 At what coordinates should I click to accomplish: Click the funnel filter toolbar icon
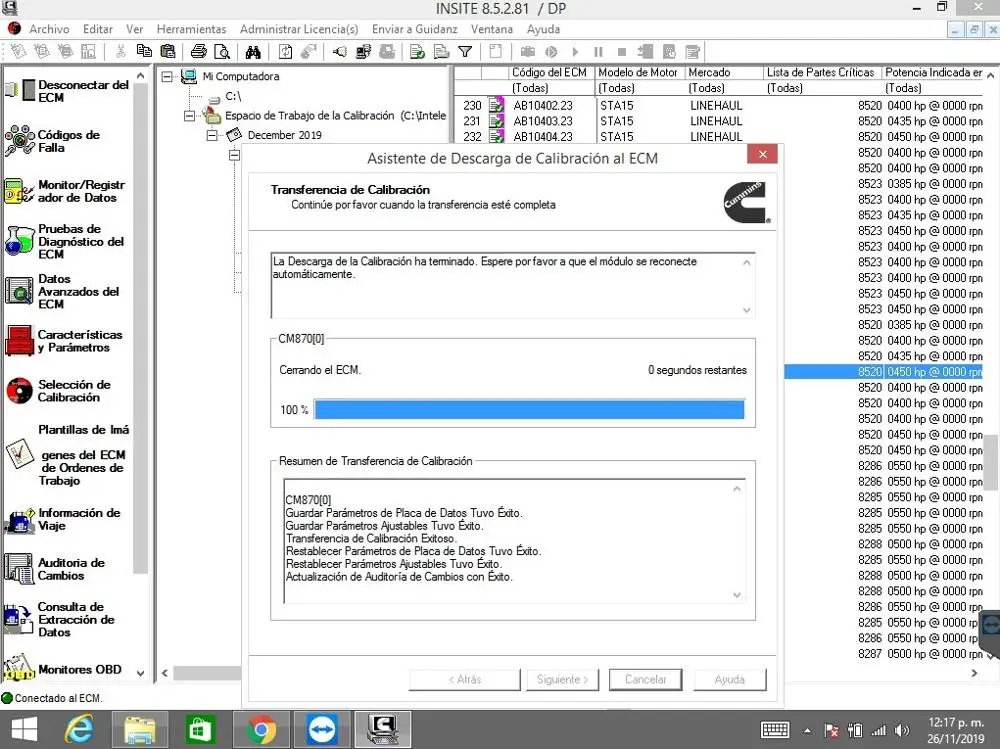[x=466, y=52]
